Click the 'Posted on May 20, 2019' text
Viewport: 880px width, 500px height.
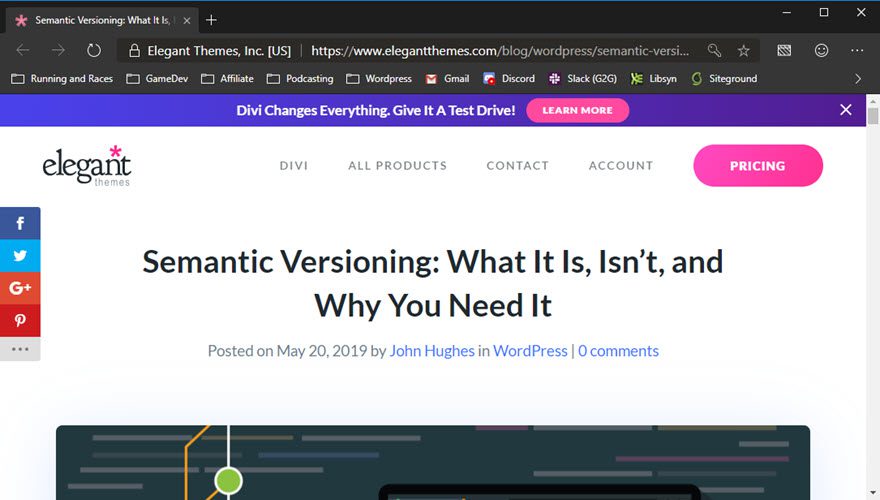tap(287, 351)
